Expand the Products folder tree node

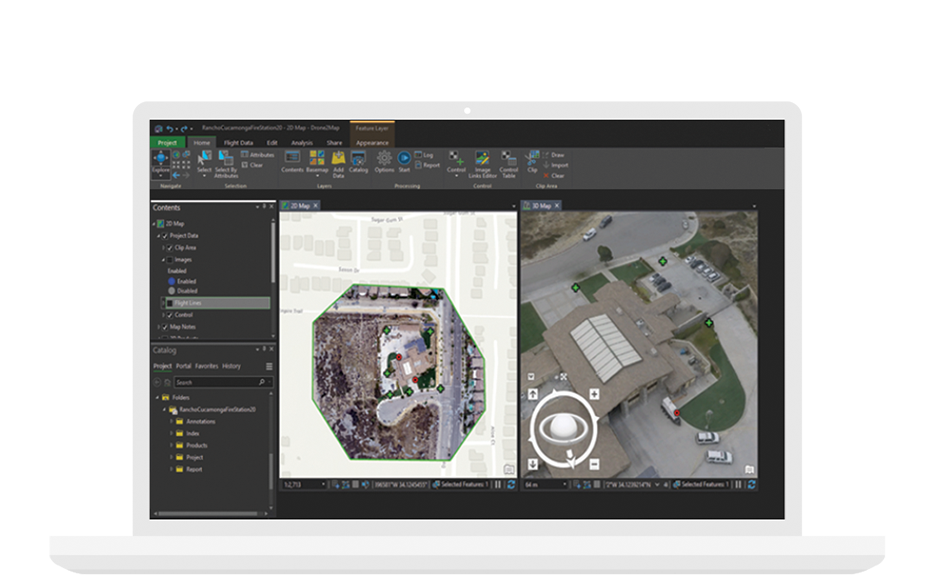(171, 446)
